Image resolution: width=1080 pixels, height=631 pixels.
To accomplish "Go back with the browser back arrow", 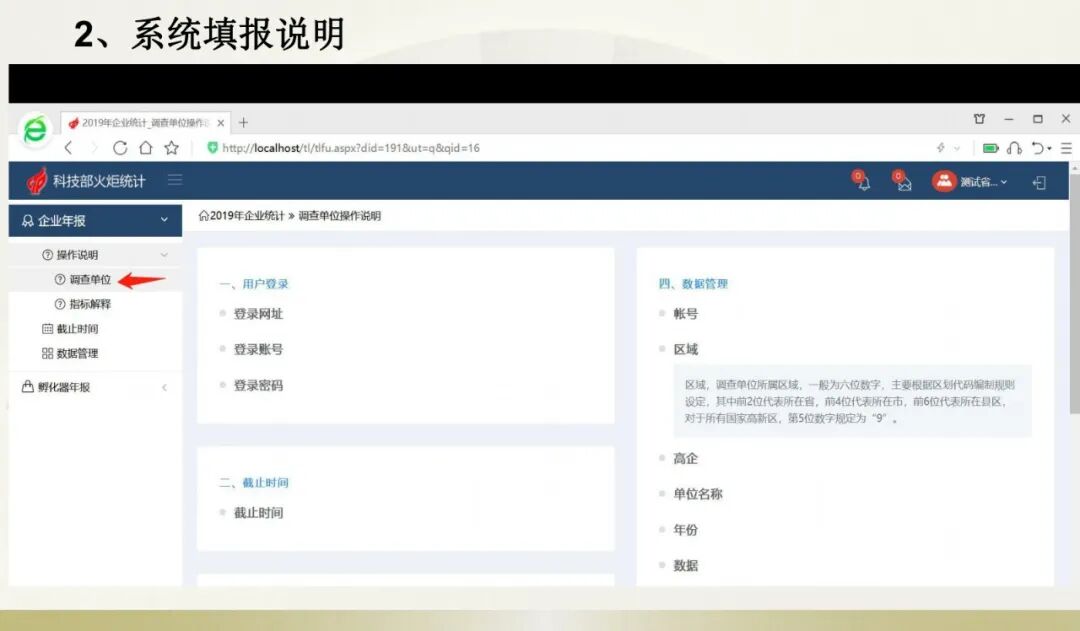I will point(67,147).
